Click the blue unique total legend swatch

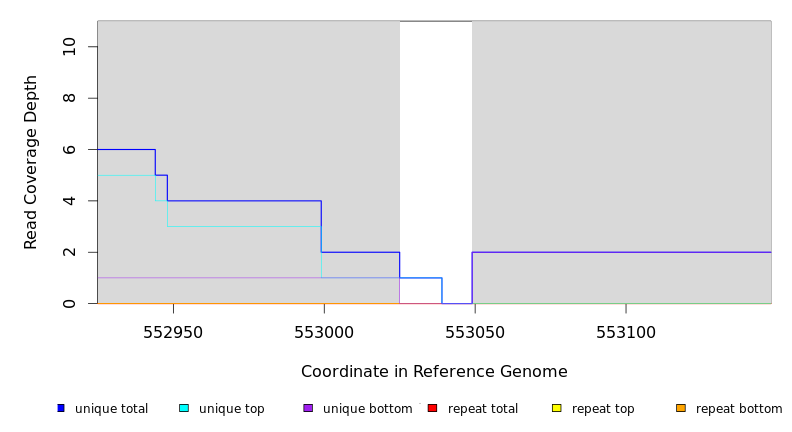[x=61, y=408]
